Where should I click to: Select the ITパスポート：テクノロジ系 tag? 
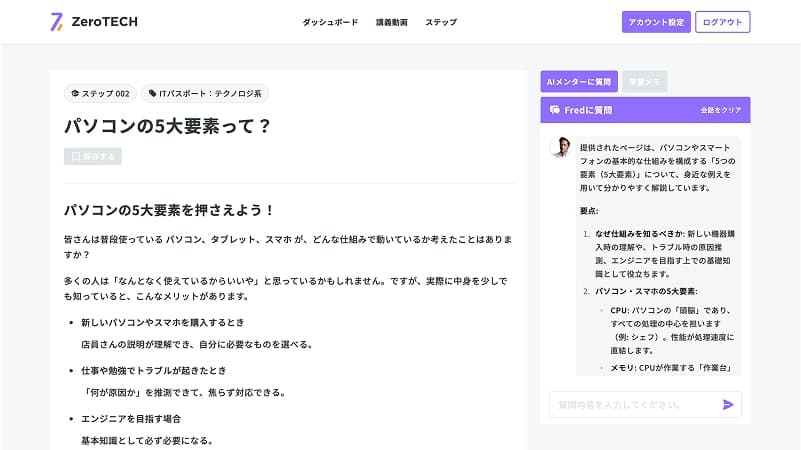205,94
